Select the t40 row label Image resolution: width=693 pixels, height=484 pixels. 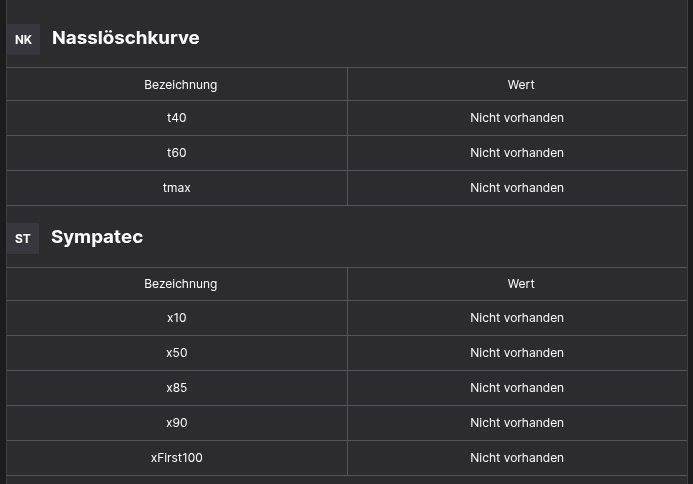pos(176,118)
